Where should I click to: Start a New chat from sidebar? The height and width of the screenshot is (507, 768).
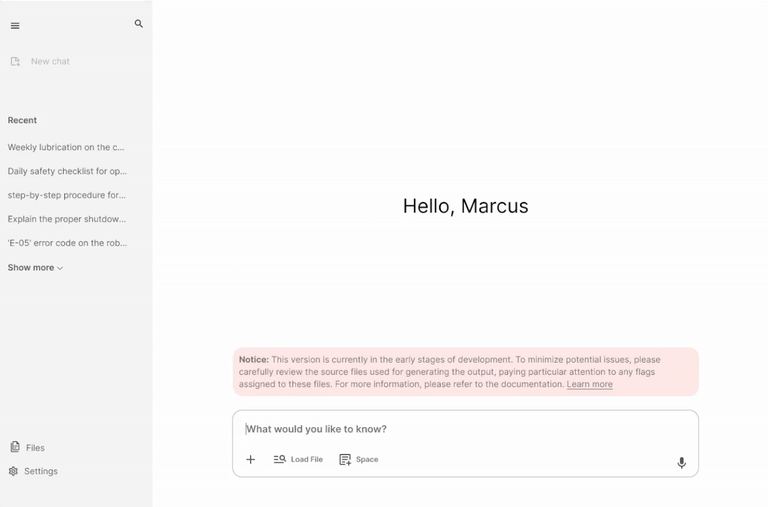coord(50,62)
